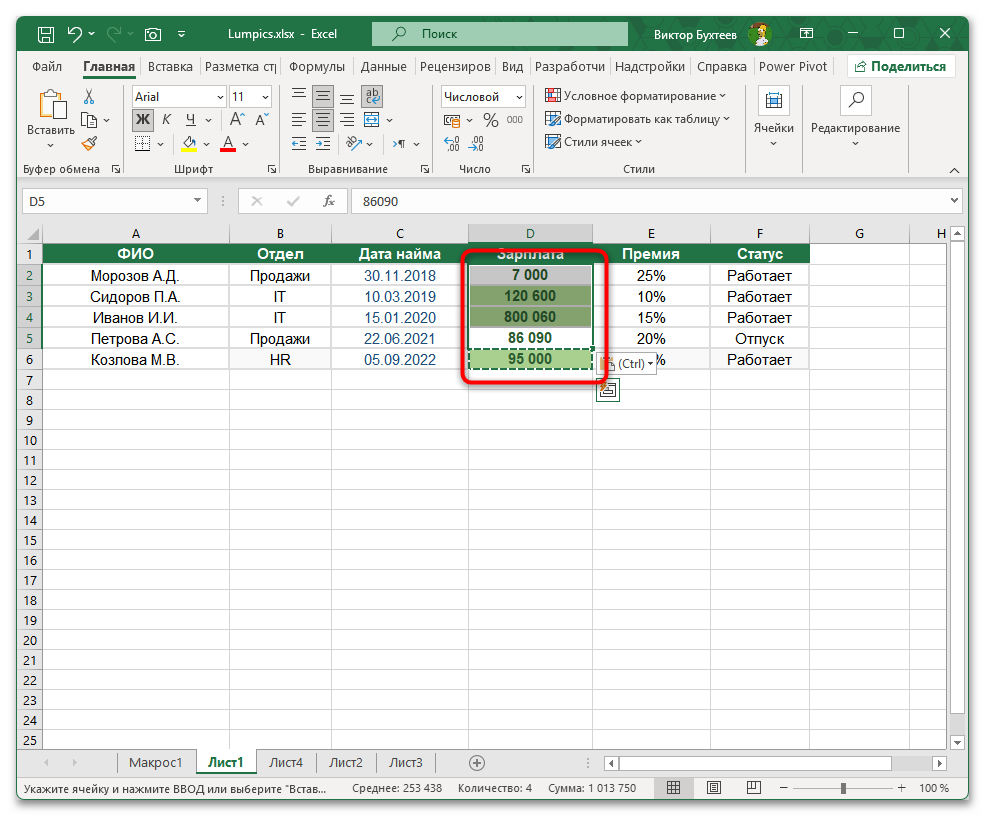Open the Числовой number format dropdown

[519, 97]
